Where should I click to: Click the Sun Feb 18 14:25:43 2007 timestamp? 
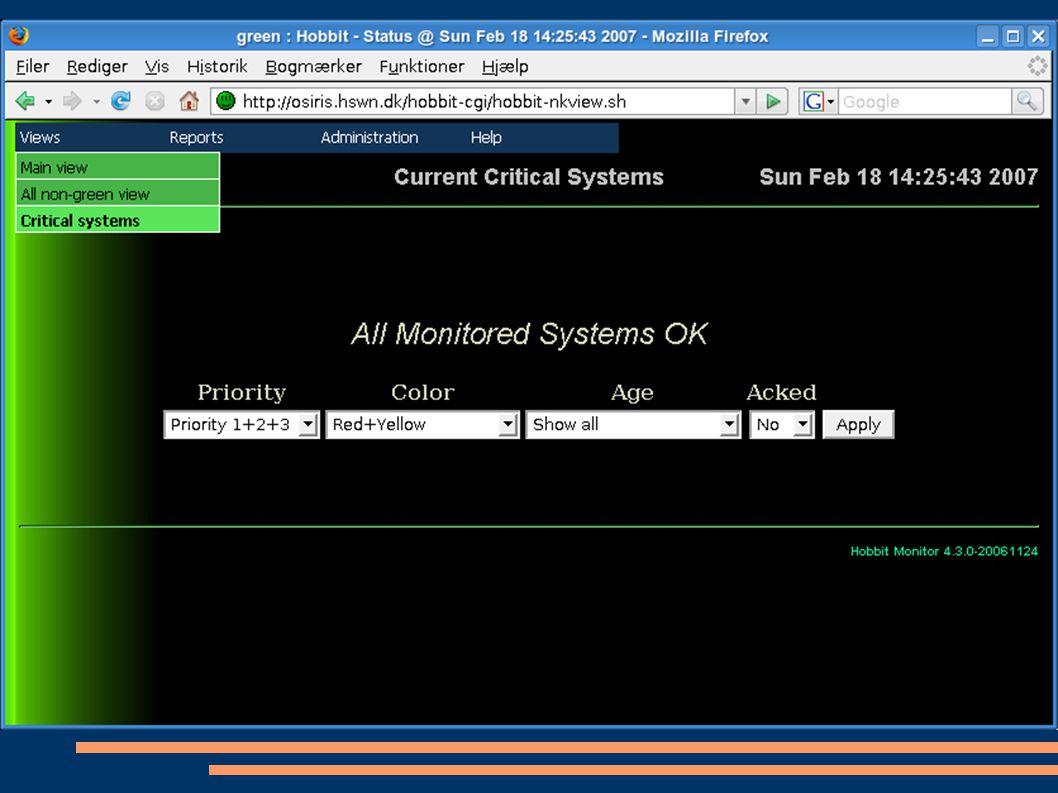tap(899, 177)
